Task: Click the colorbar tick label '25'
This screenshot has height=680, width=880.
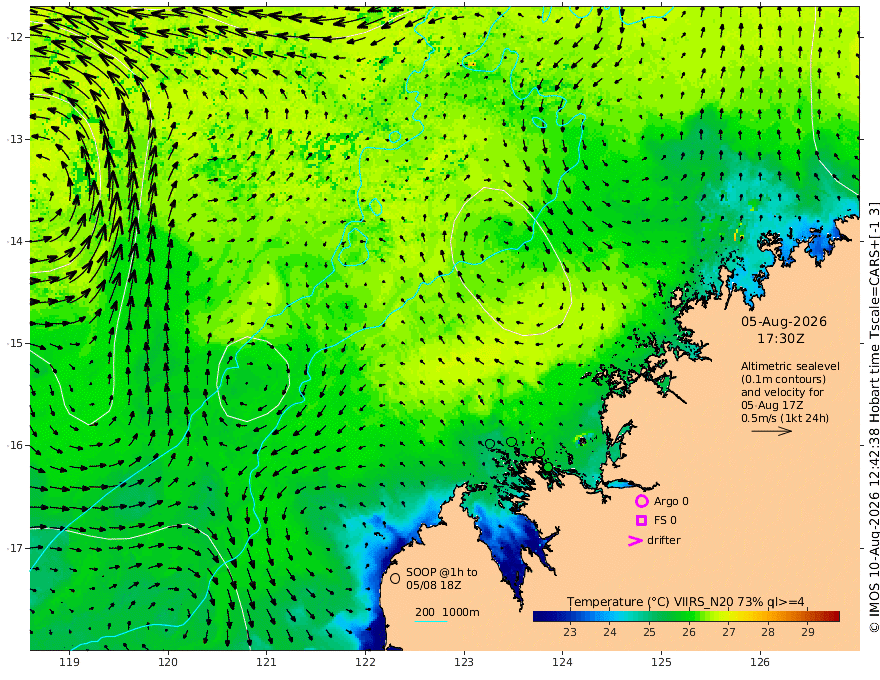Action: click(x=649, y=632)
